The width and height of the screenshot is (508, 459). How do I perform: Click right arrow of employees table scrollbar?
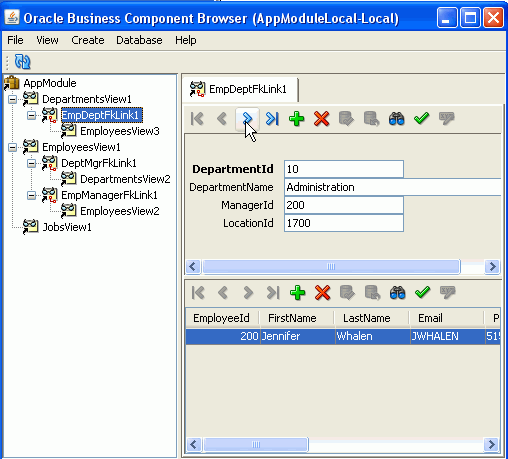coord(492,444)
